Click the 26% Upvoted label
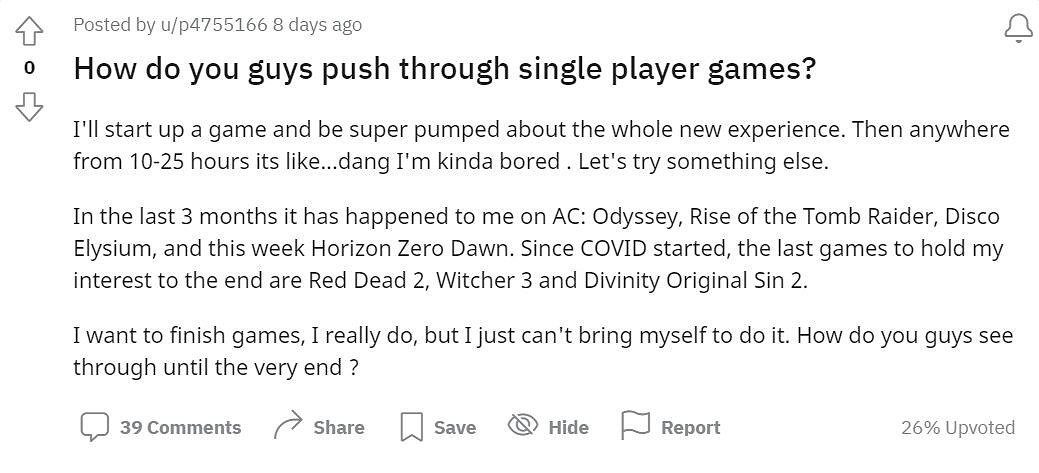 (957, 428)
